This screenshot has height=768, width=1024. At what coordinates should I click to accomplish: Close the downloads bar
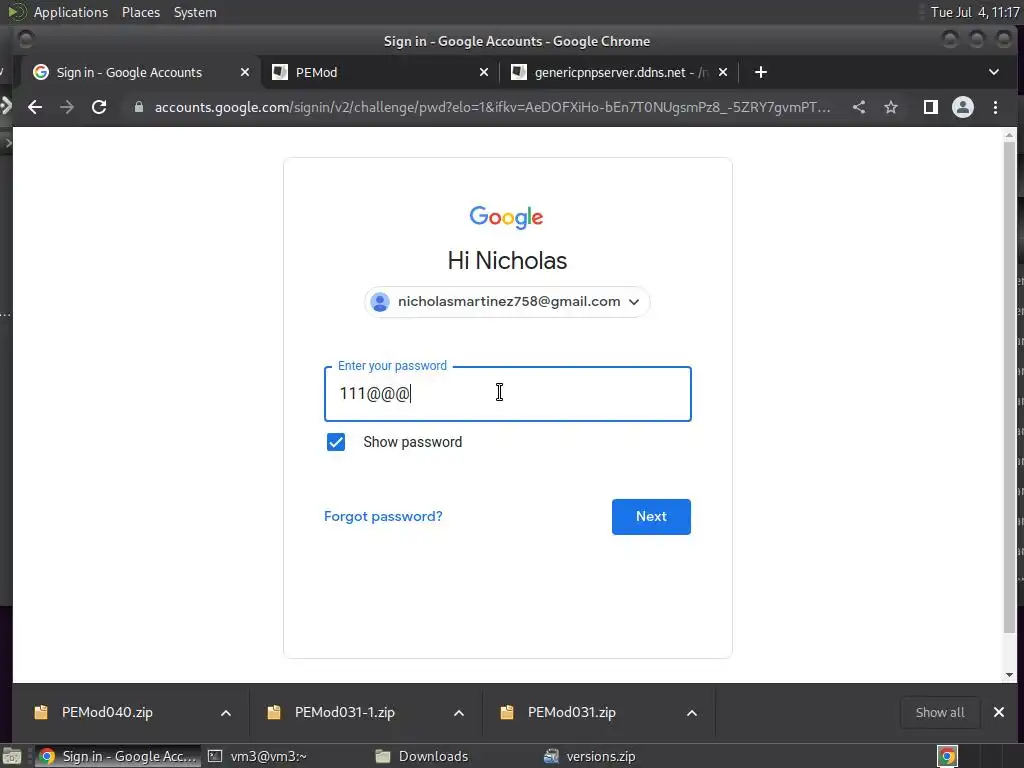coord(999,712)
